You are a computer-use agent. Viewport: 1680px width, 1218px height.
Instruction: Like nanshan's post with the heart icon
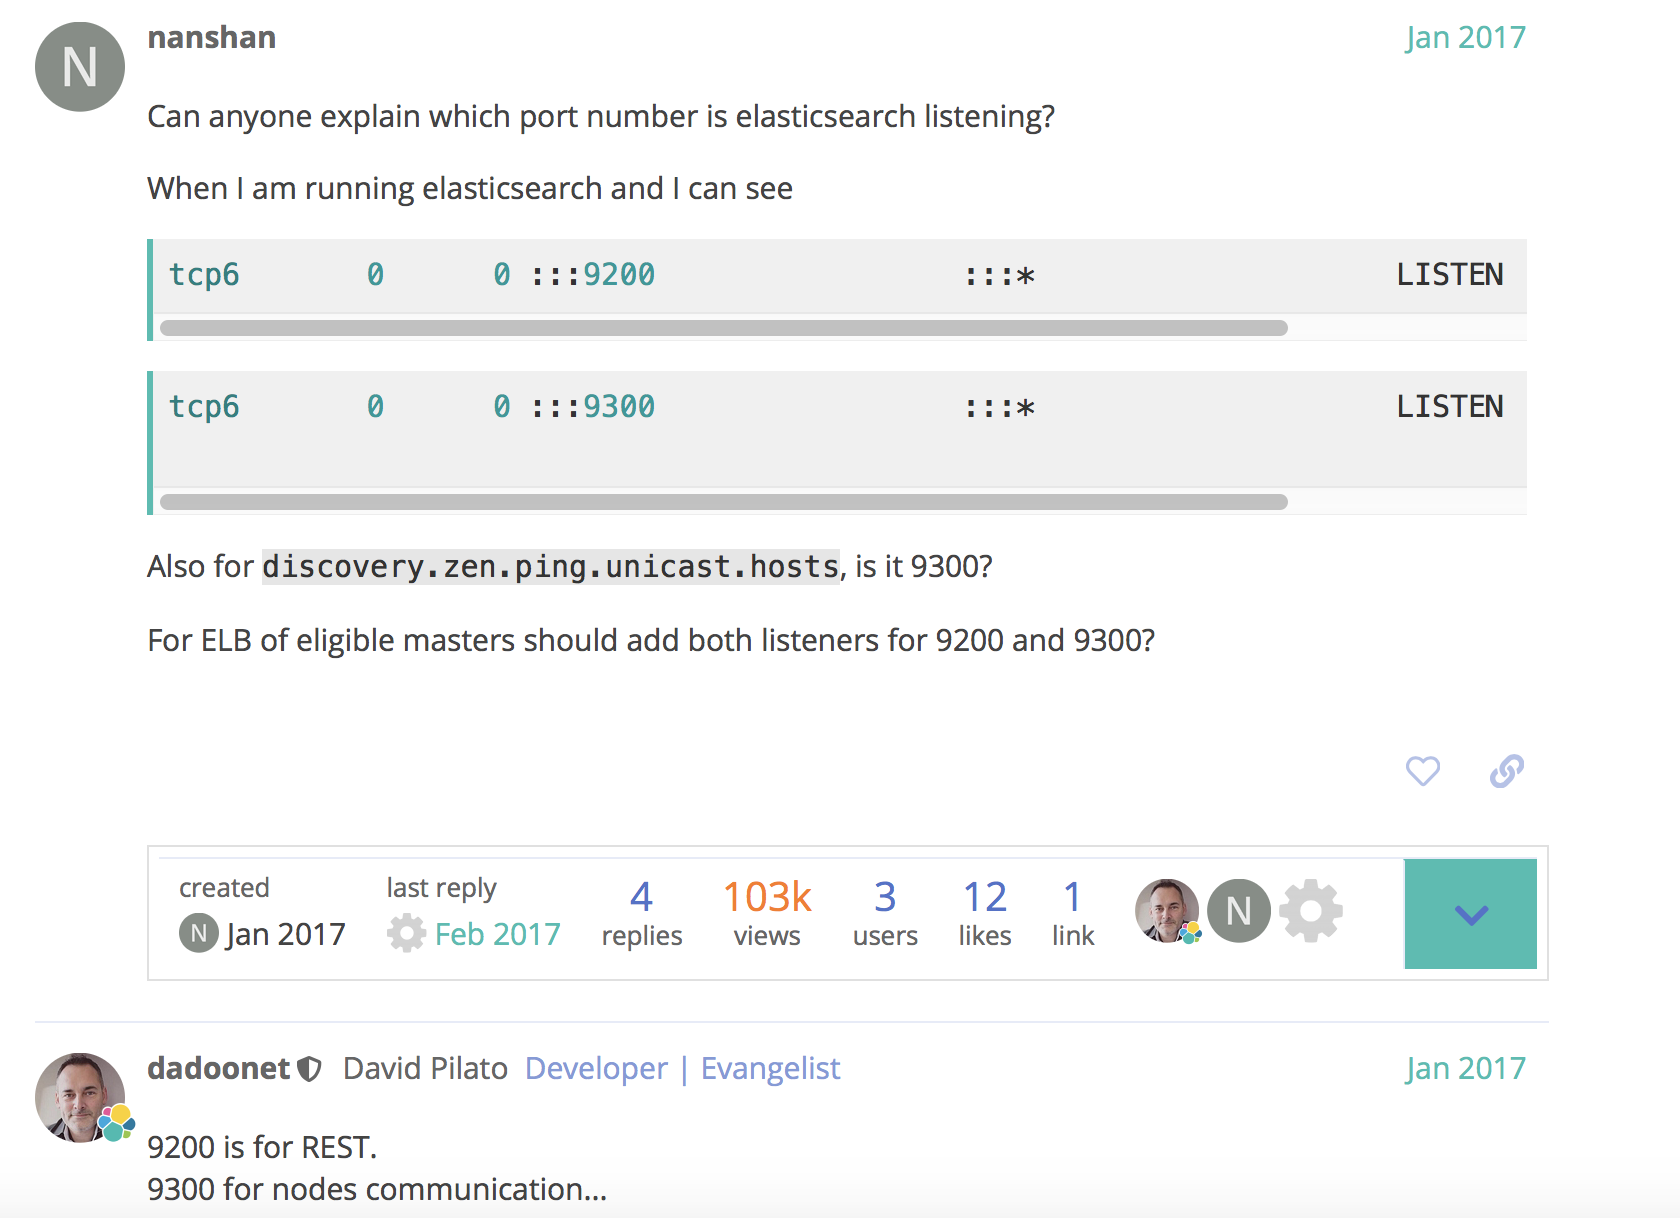(x=1422, y=771)
